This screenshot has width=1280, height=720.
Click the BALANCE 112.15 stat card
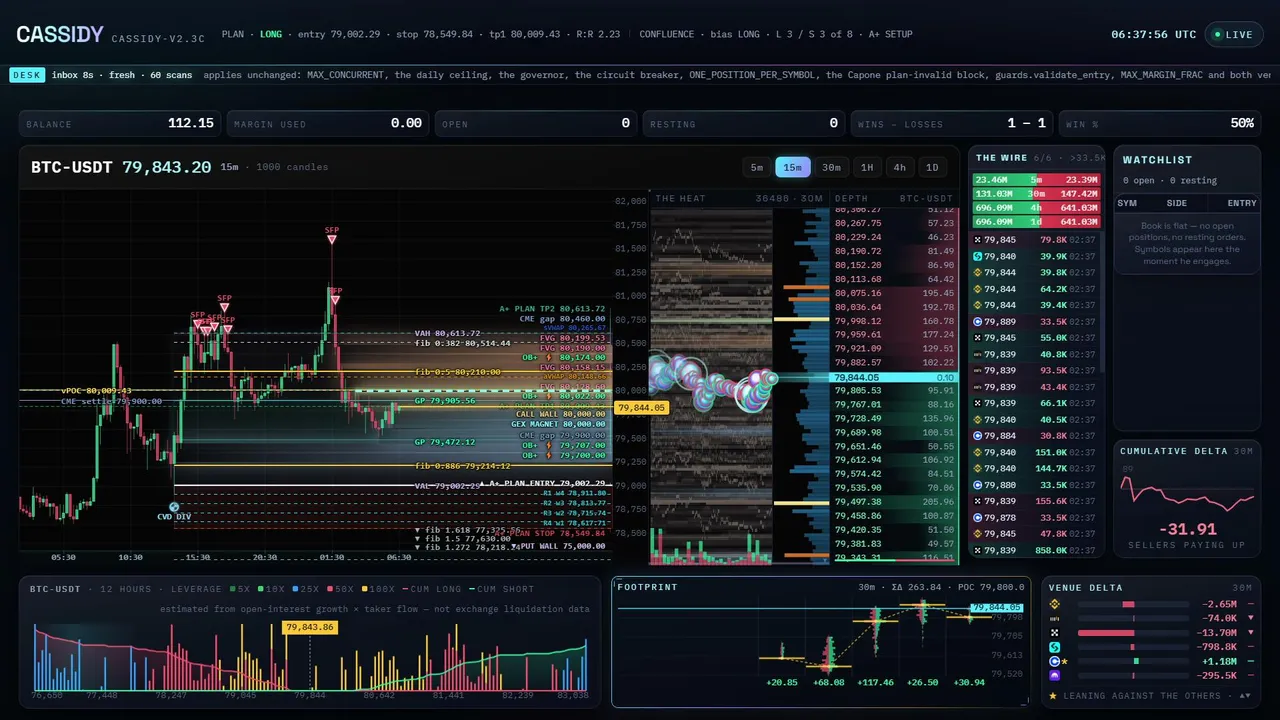click(x=120, y=123)
